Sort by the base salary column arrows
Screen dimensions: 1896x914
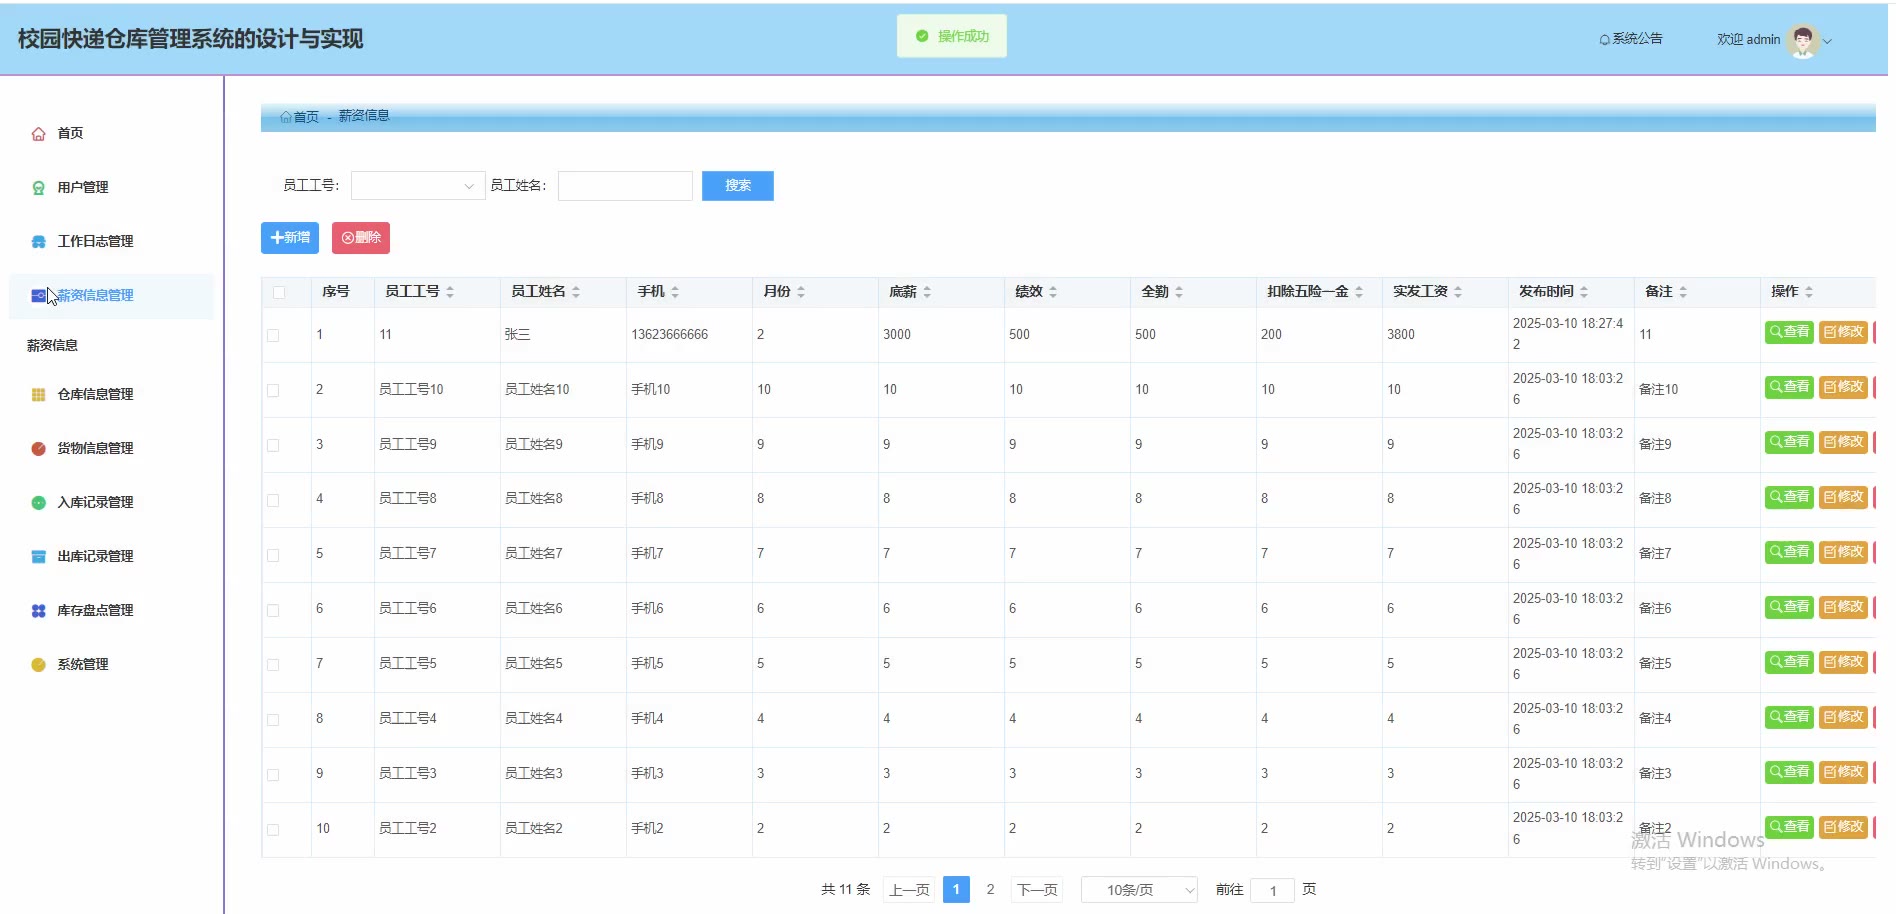coord(927,292)
